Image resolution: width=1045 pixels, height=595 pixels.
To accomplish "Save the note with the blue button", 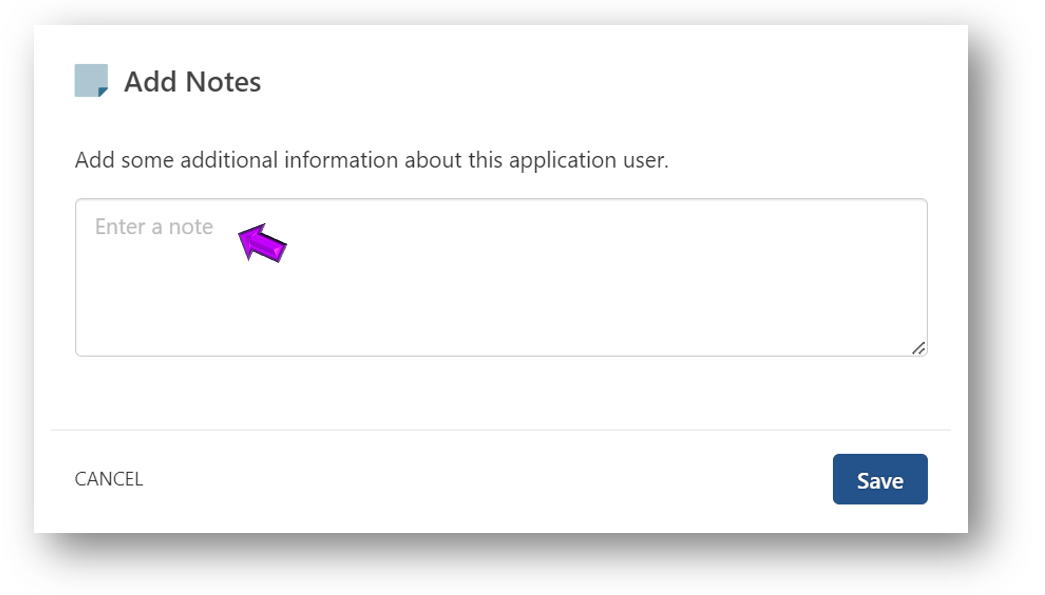I will (x=880, y=479).
